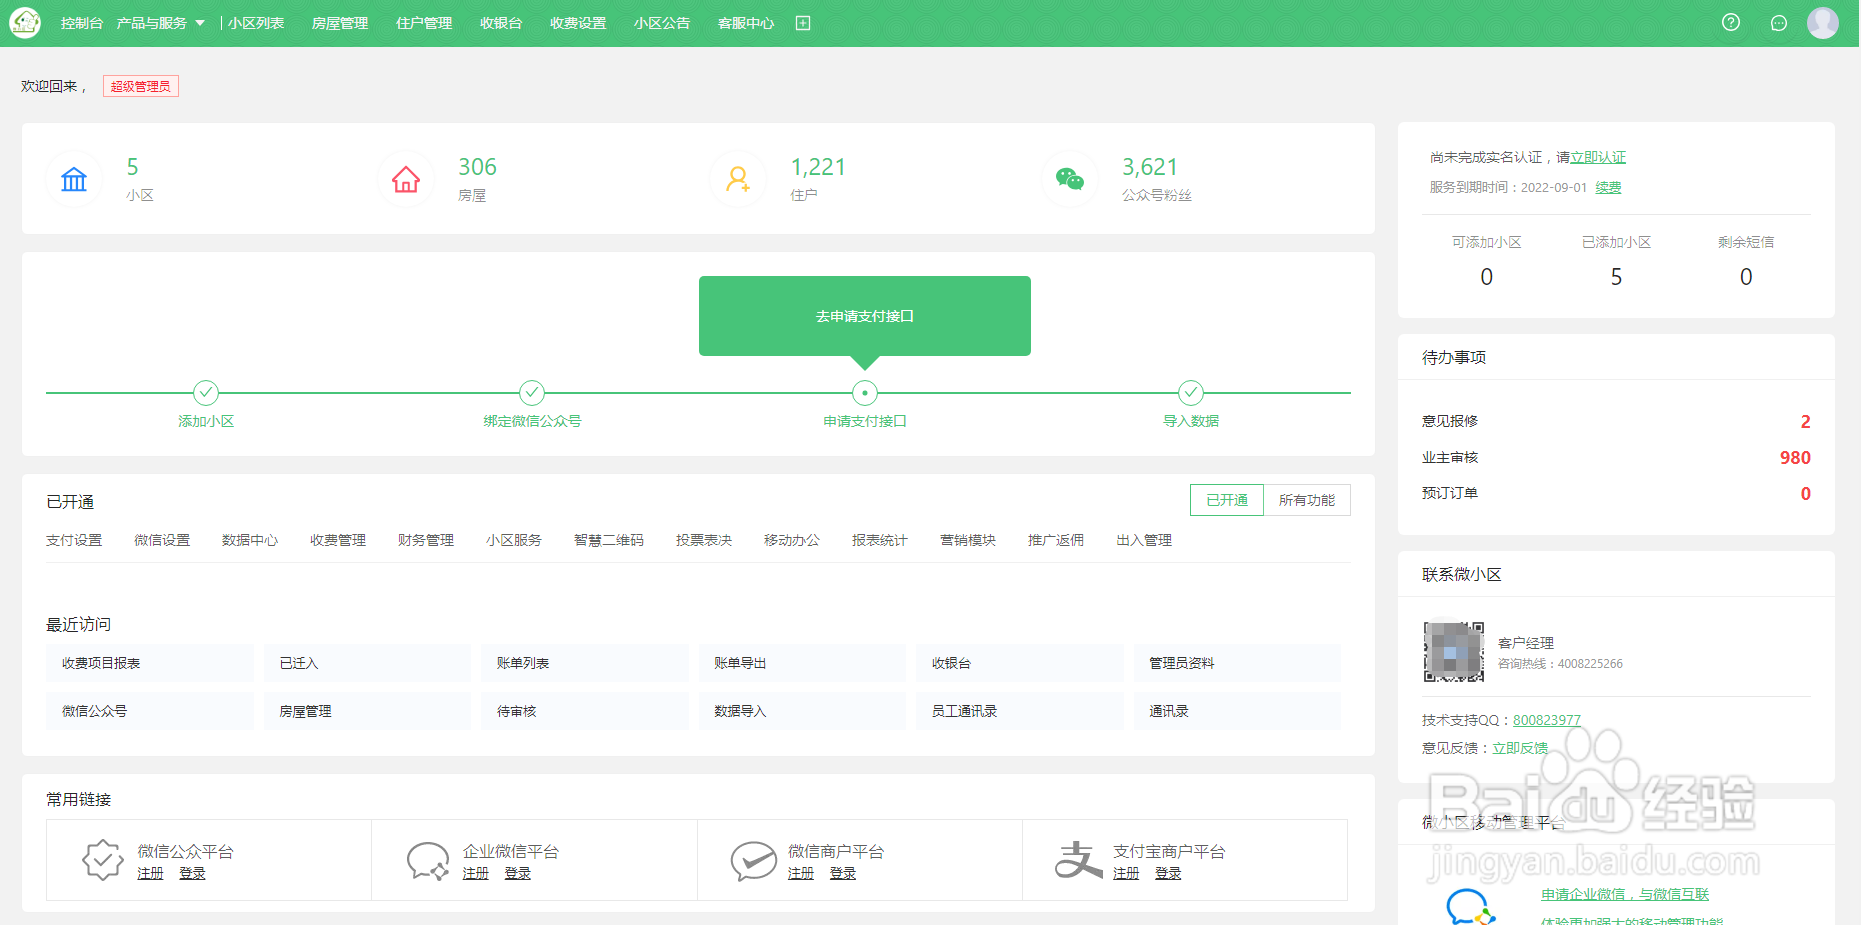This screenshot has width=1861, height=925.
Task: Open the message chat bubble icon
Action: (1779, 23)
